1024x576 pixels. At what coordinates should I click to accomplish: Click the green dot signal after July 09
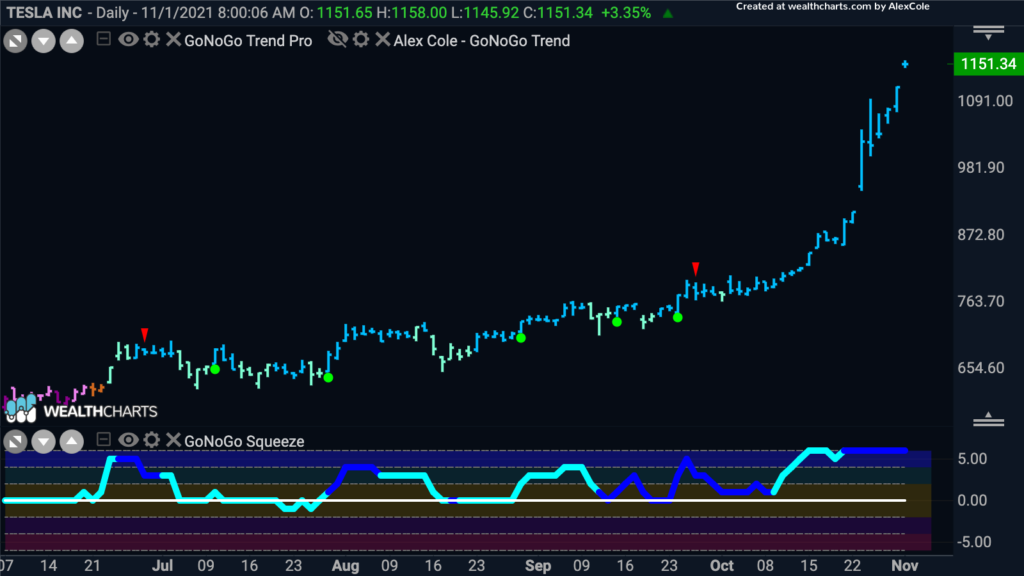[215, 369]
